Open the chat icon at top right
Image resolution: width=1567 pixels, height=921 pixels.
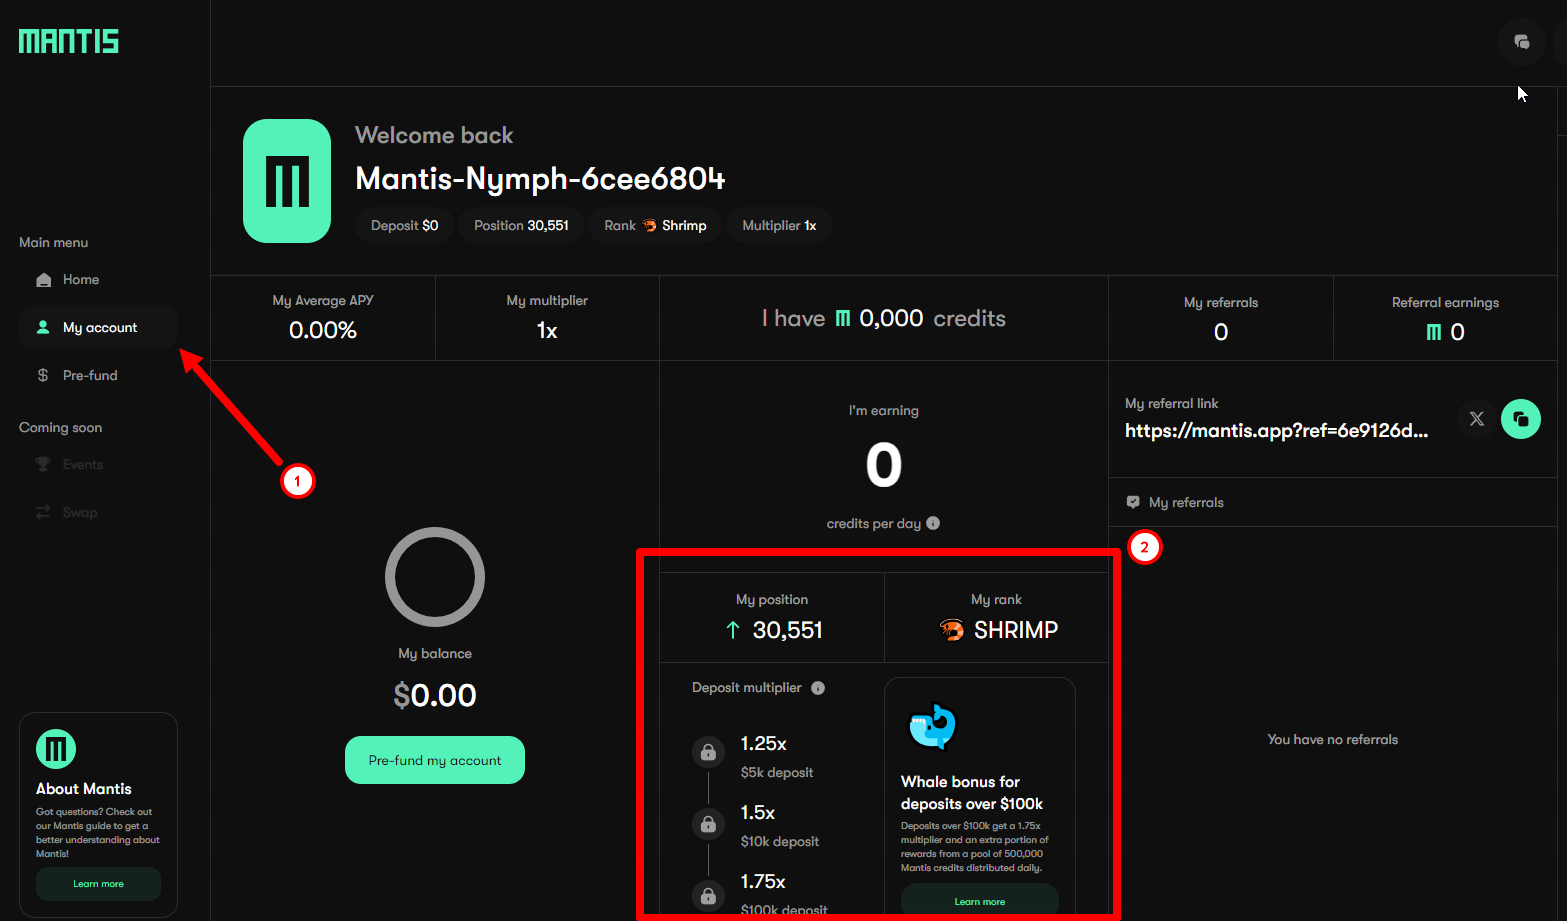[x=1522, y=42]
